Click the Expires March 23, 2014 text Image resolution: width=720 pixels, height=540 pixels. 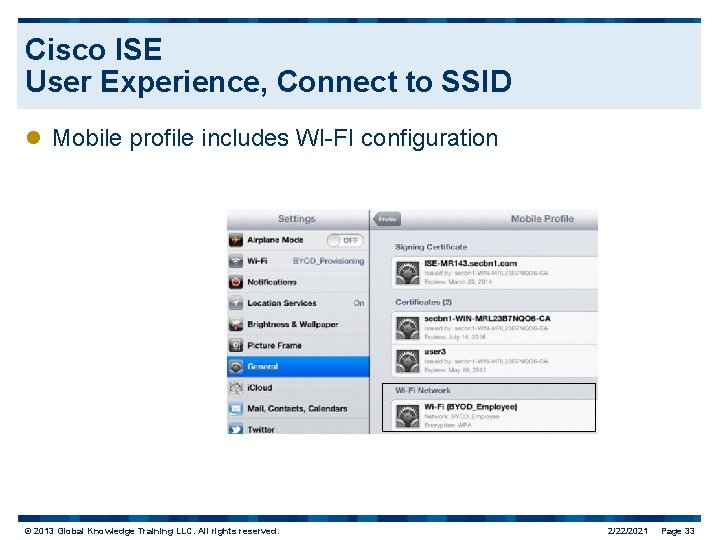click(458, 281)
